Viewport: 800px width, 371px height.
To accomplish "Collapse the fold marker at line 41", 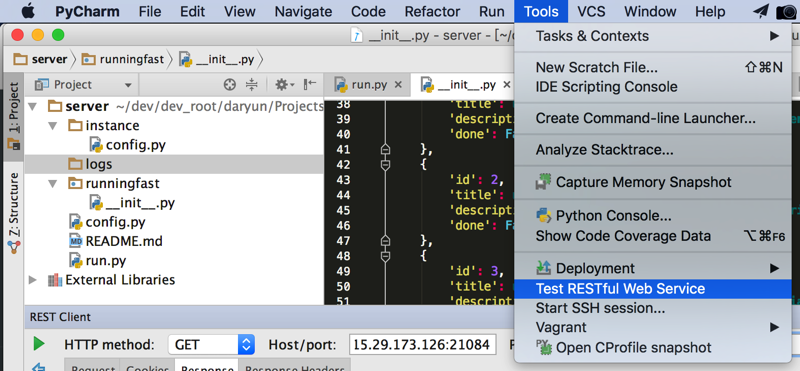I will click(x=385, y=150).
